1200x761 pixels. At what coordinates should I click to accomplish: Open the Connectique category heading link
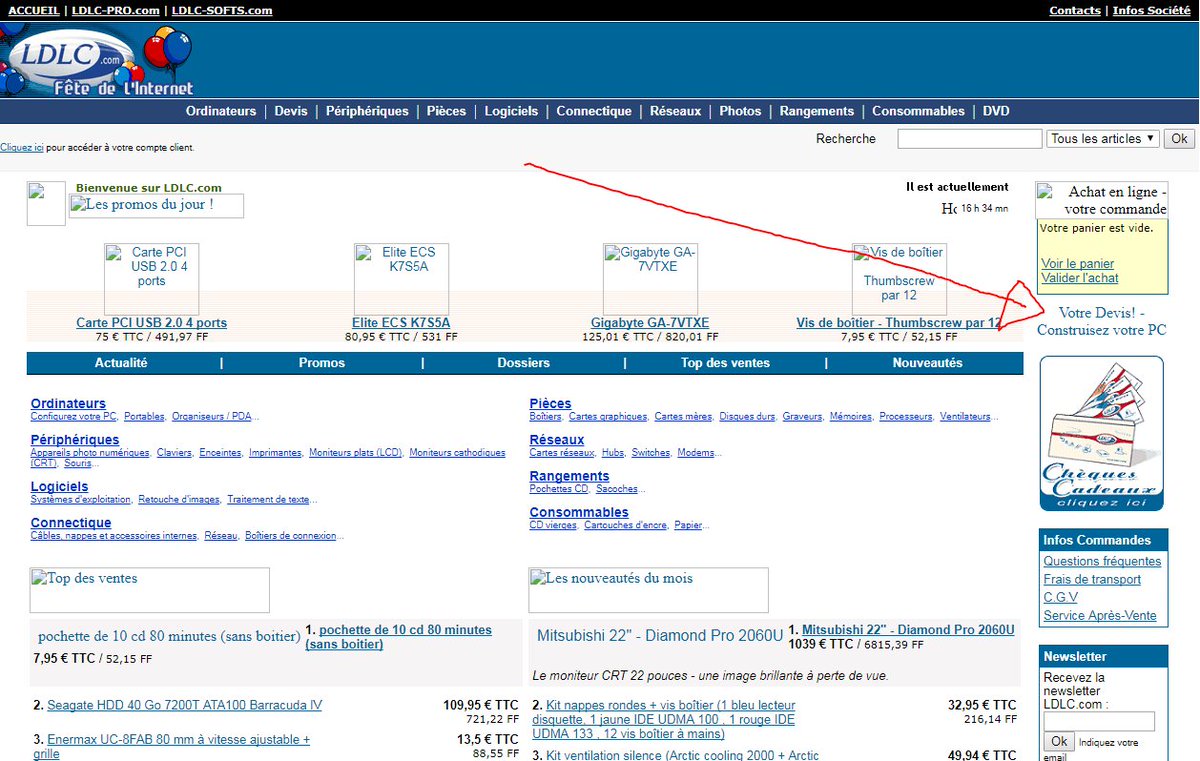[71, 522]
